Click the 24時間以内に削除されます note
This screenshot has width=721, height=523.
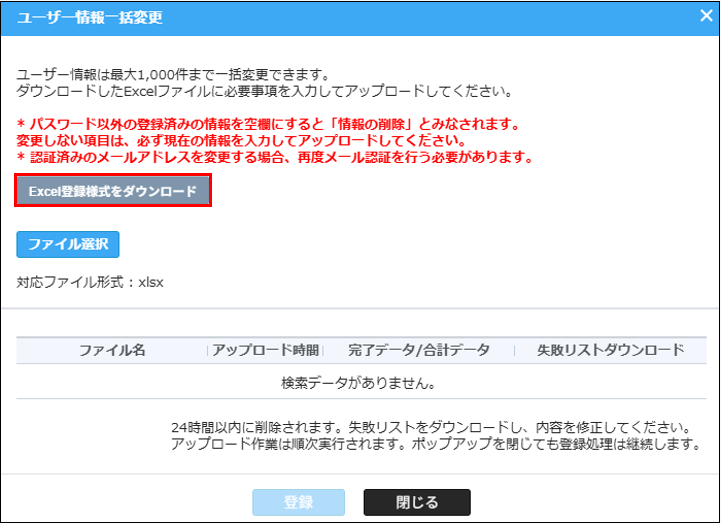pyautogui.click(x=434, y=427)
